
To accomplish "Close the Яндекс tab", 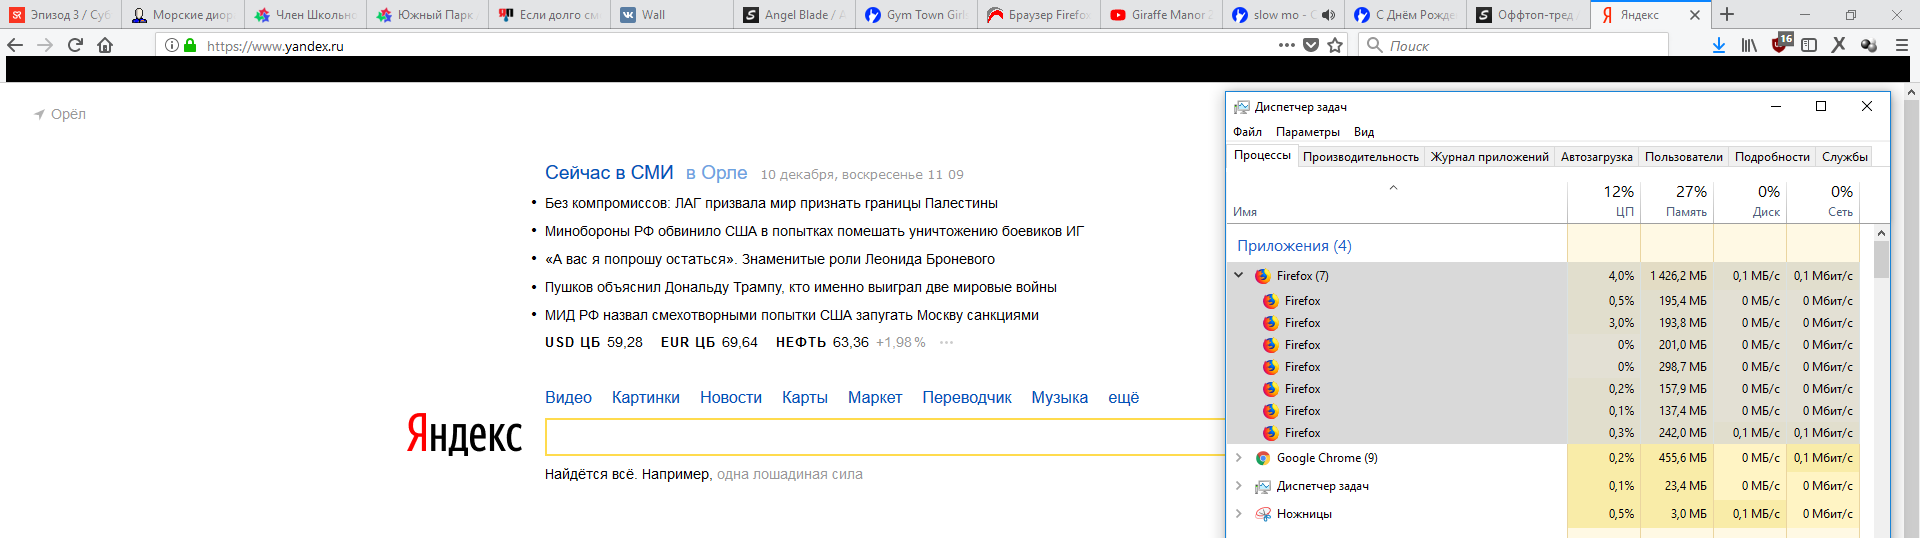I will click(1695, 15).
